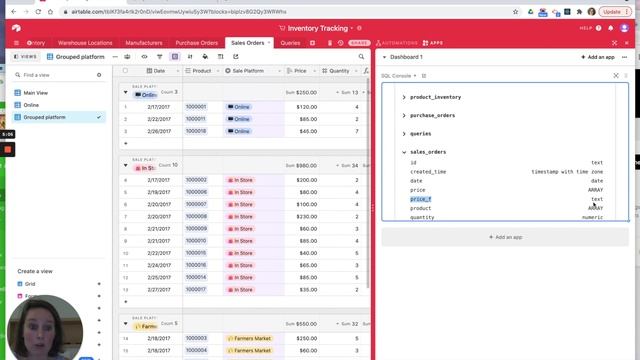Click Add an app in header

click(x=598, y=57)
